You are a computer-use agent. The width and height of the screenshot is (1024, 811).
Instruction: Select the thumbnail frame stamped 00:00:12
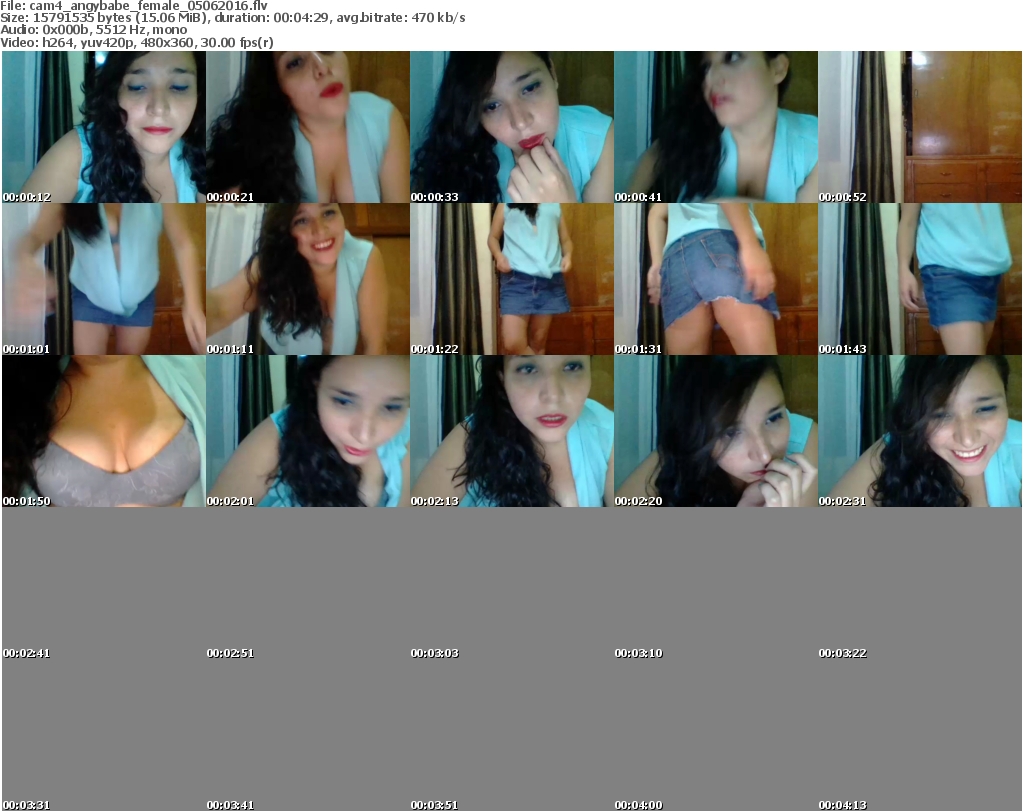(104, 127)
